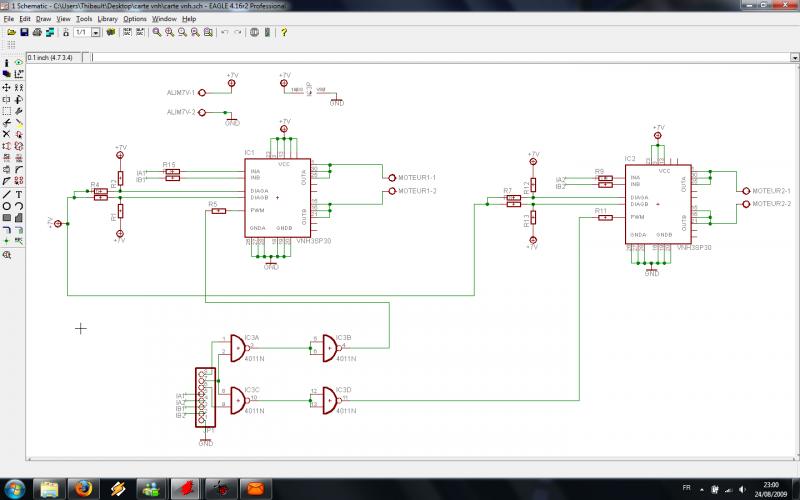Open the Library menu
The image size is (800, 500).
tap(108, 19)
